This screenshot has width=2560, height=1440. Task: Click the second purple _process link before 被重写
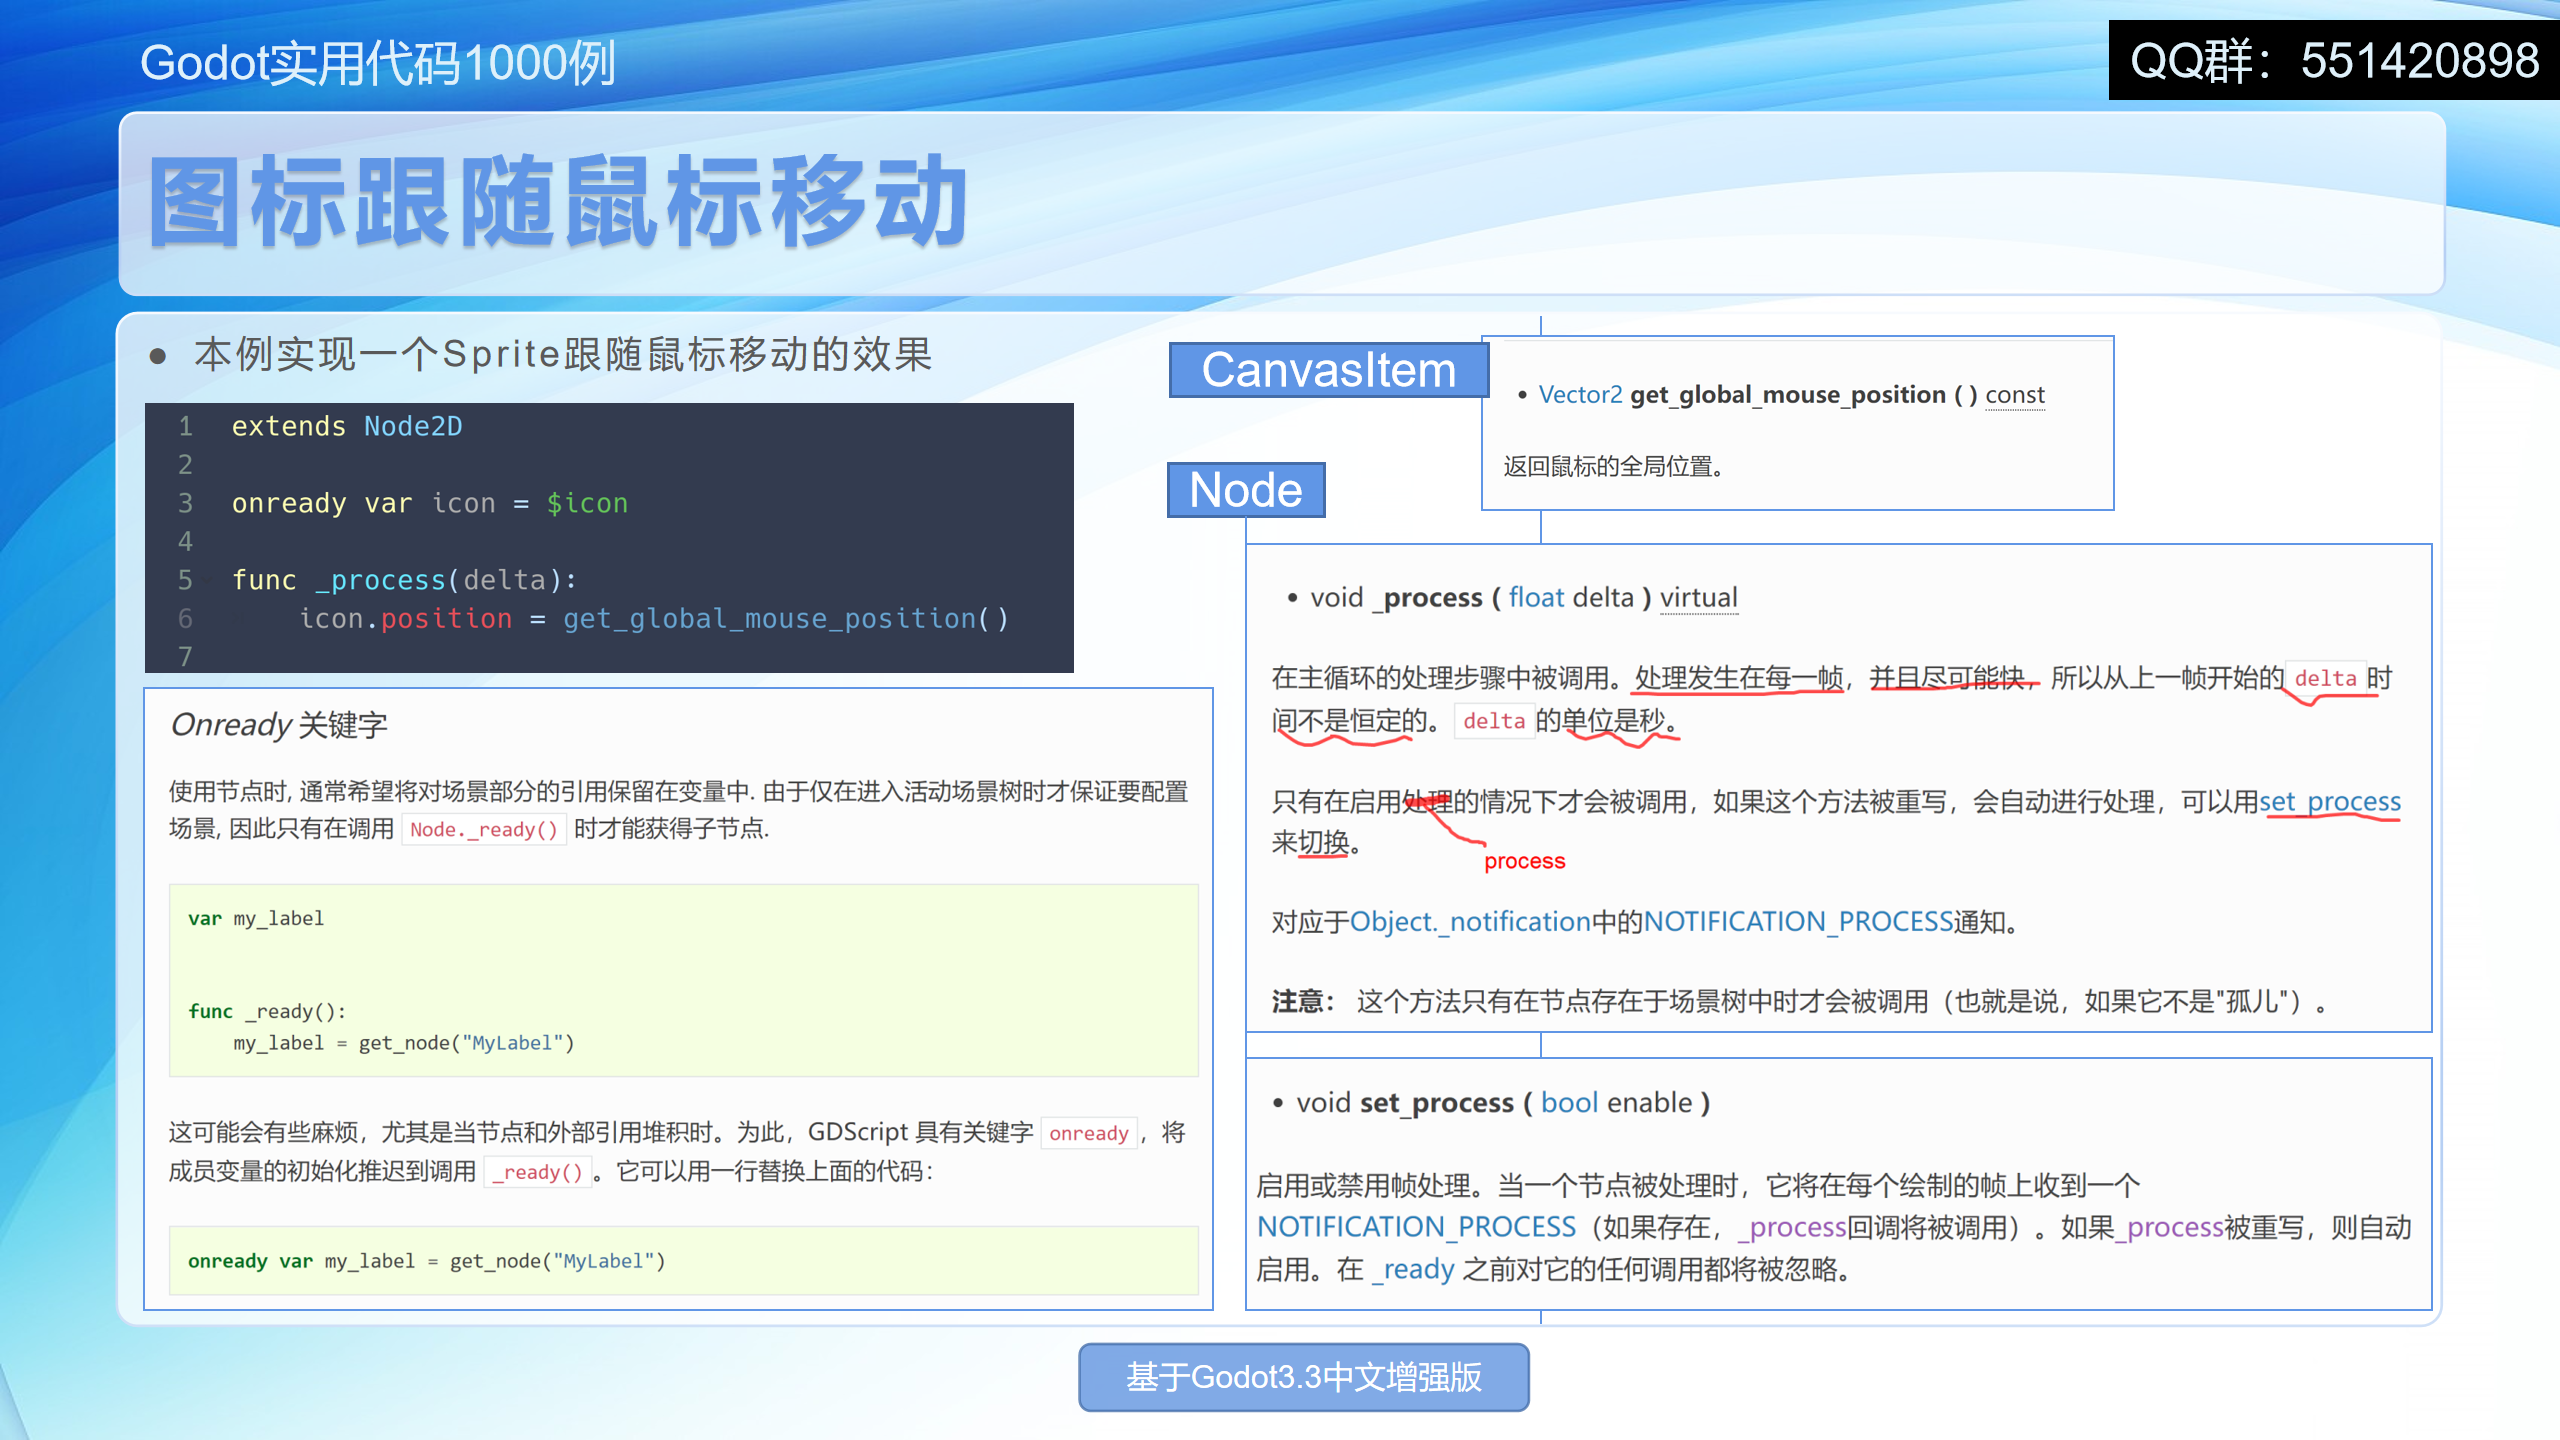[2168, 1226]
